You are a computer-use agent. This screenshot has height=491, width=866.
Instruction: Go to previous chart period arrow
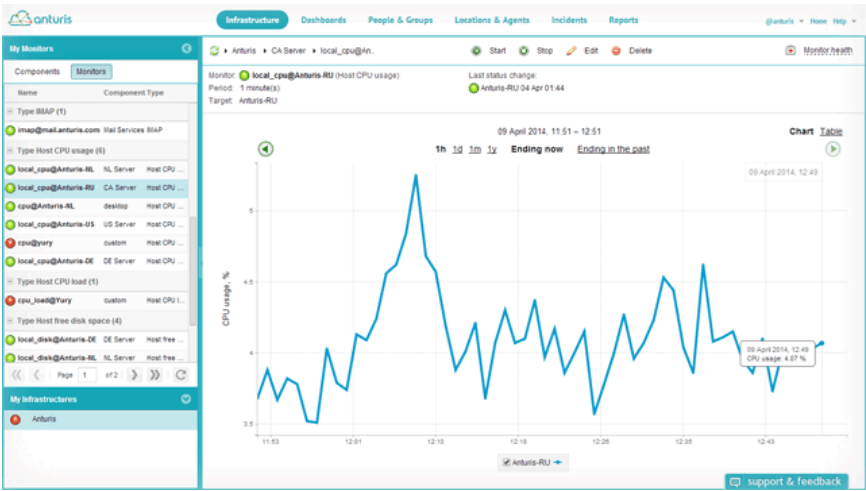click(266, 149)
